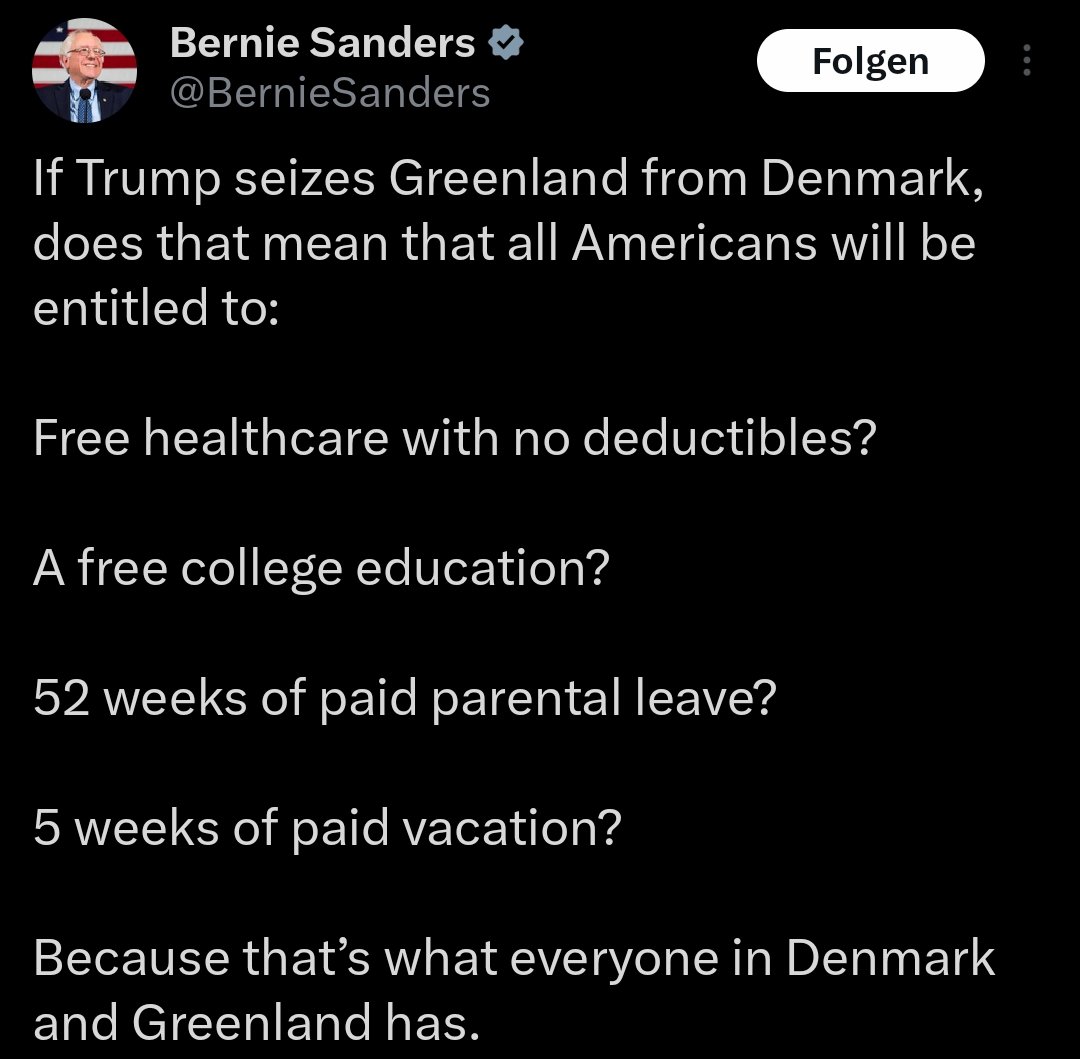Tap the '52 weeks of paid parental leave?' line
The image size is (1080, 1059).
point(404,699)
